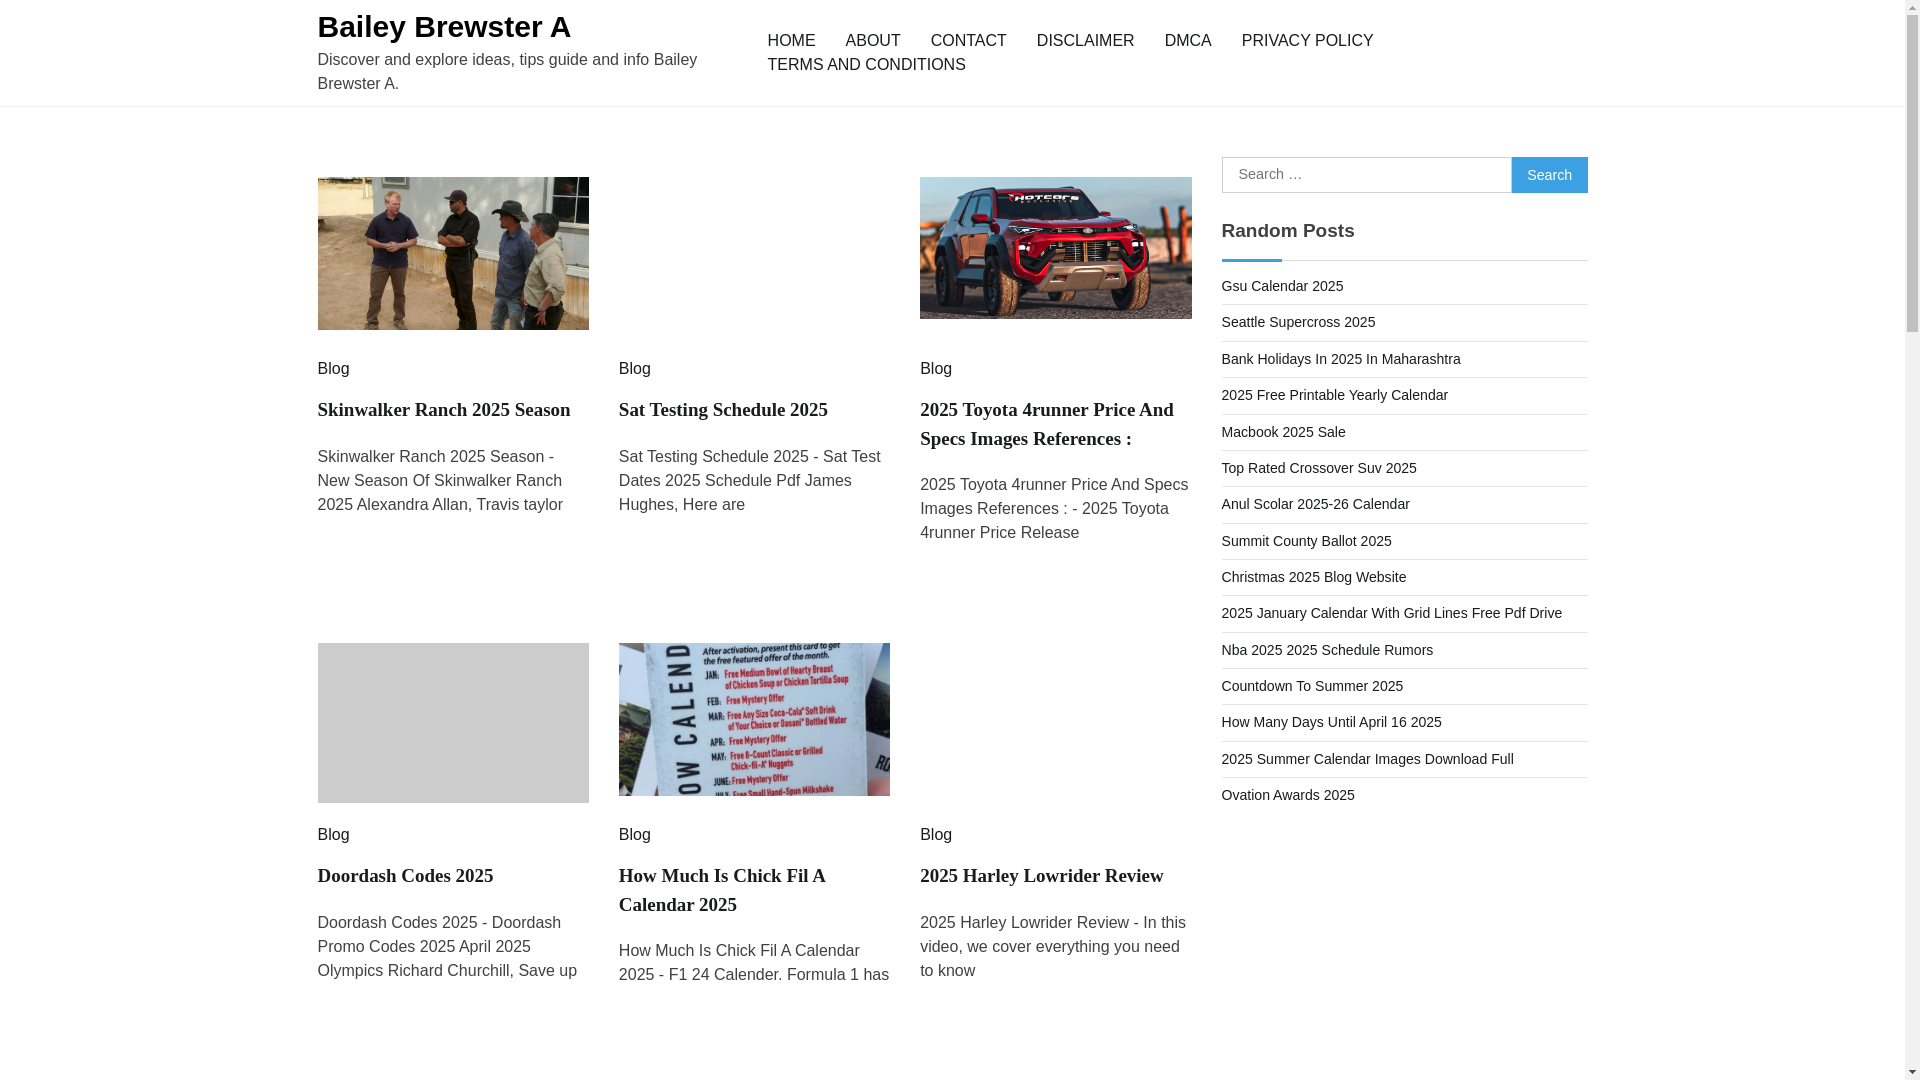This screenshot has height=1080, width=1920.
Task: Go to the HOME menu item
Action: pos(791,41)
